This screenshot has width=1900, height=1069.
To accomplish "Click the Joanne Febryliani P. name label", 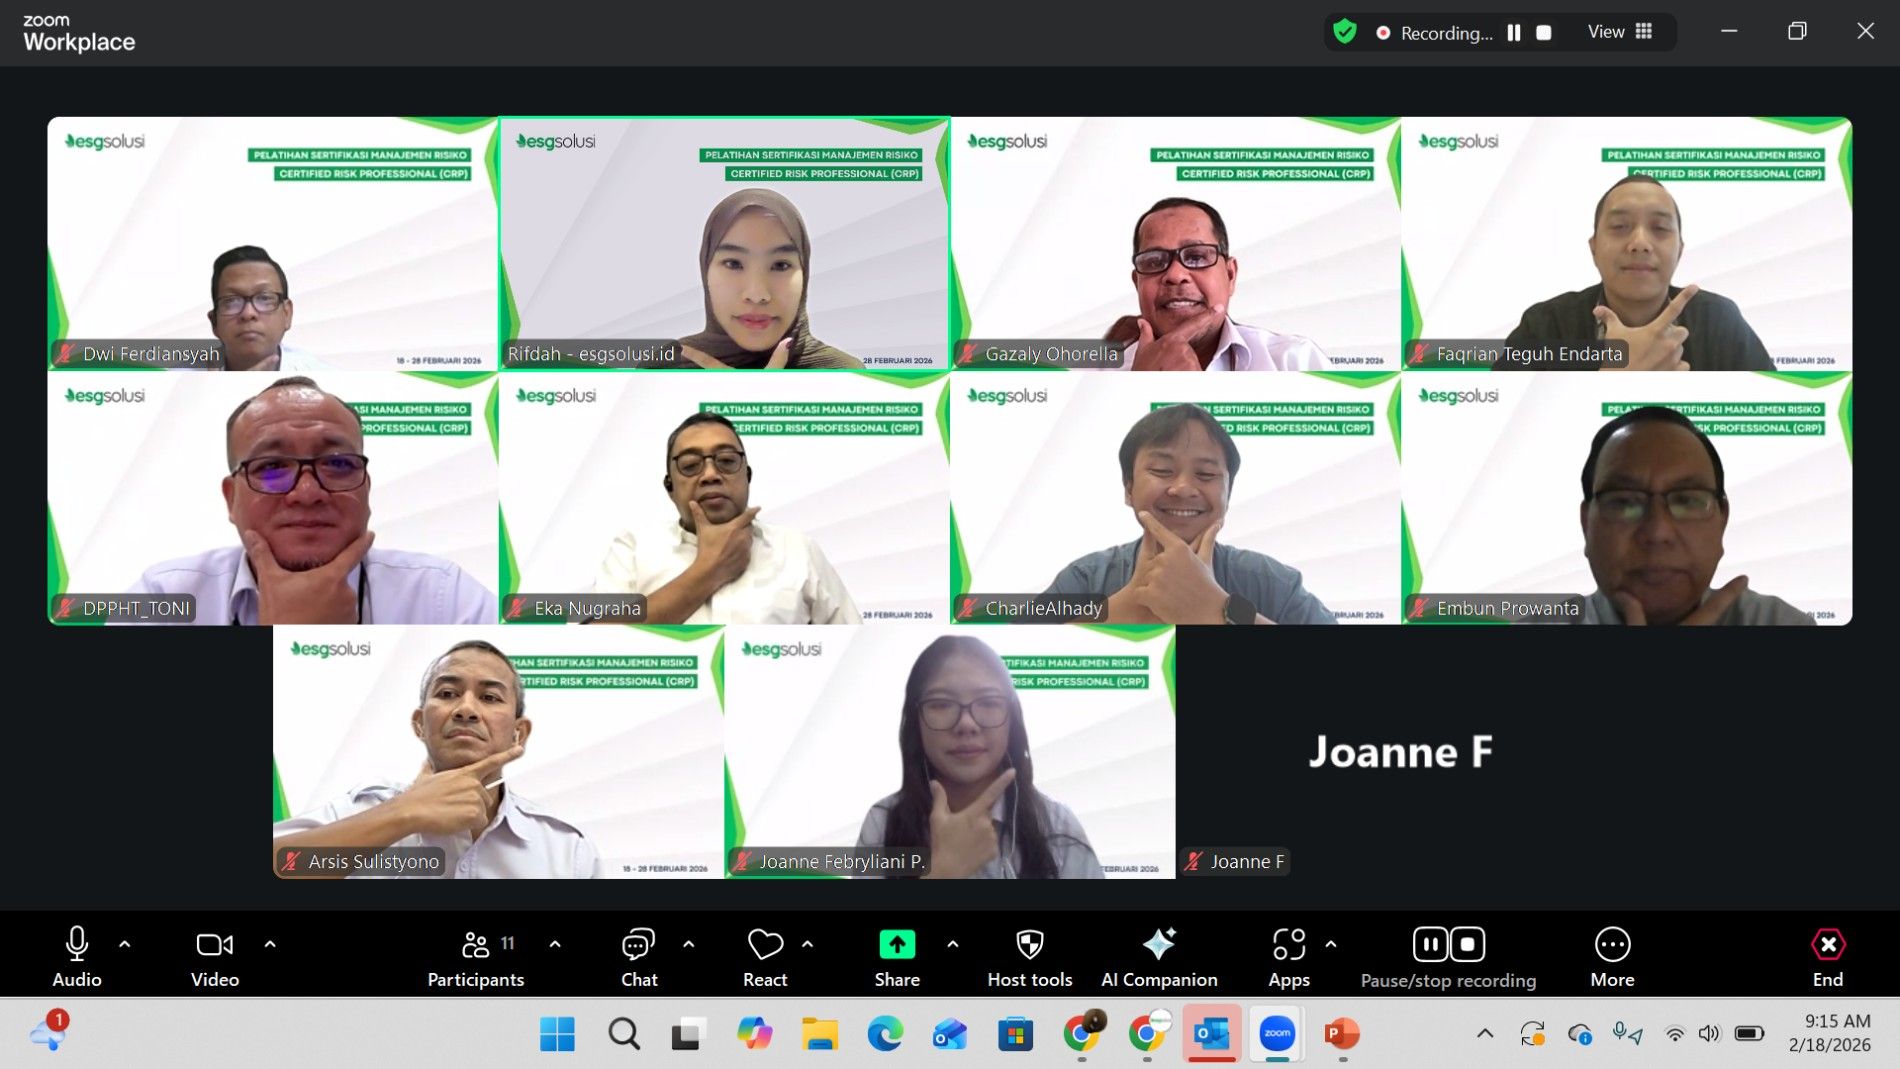I will click(842, 861).
